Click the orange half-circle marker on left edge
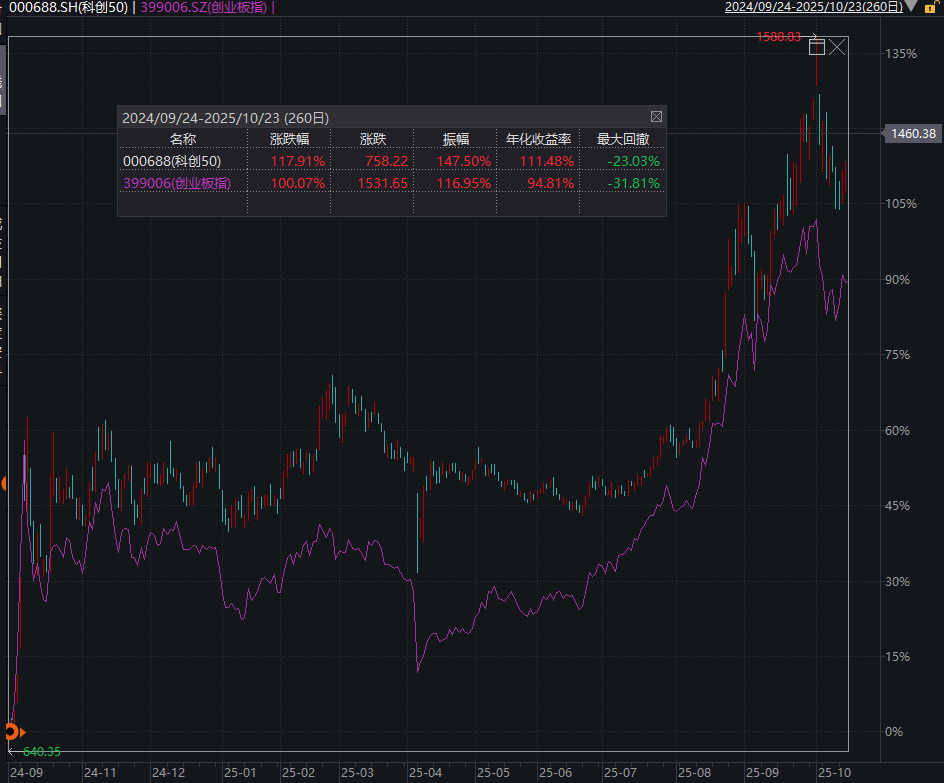Viewport: 944px width, 783px height. click(x=4, y=484)
